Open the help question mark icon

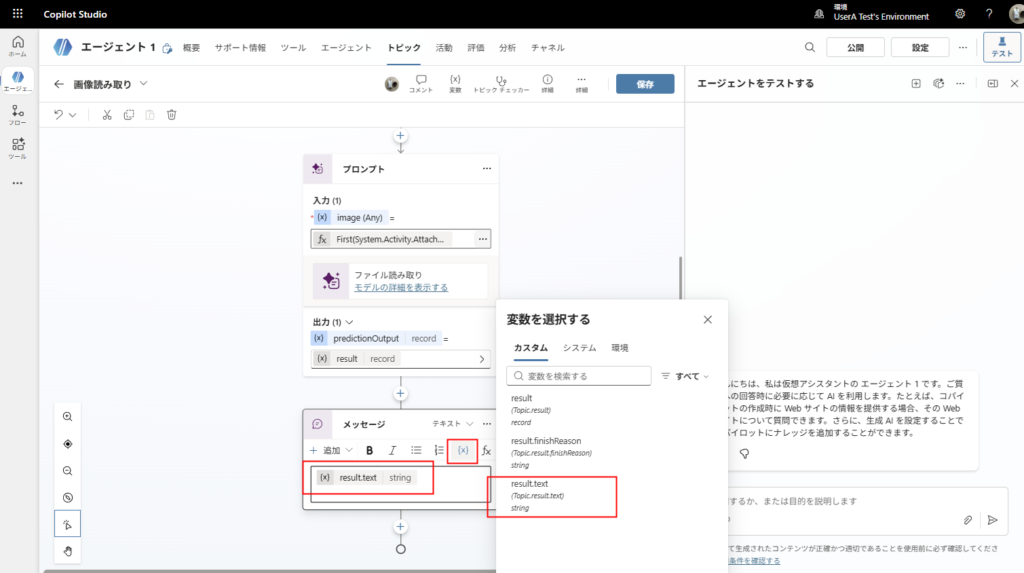[x=989, y=14]
